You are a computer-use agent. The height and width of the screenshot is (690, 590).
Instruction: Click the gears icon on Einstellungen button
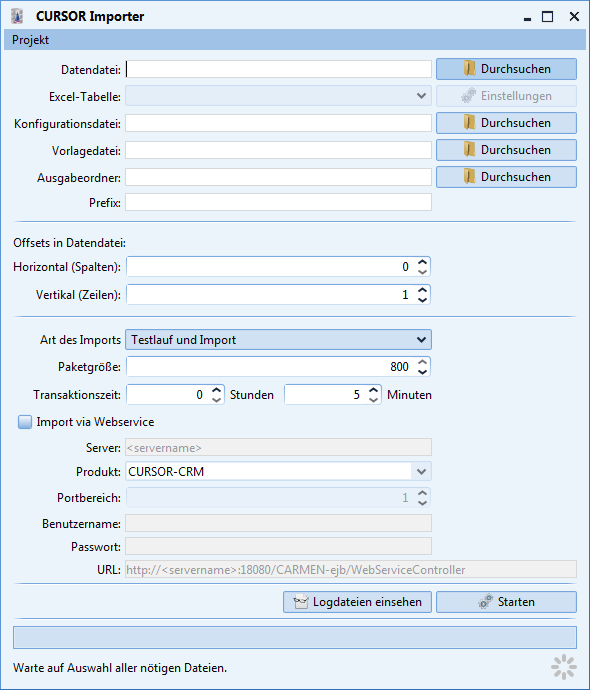coord(469,95)
